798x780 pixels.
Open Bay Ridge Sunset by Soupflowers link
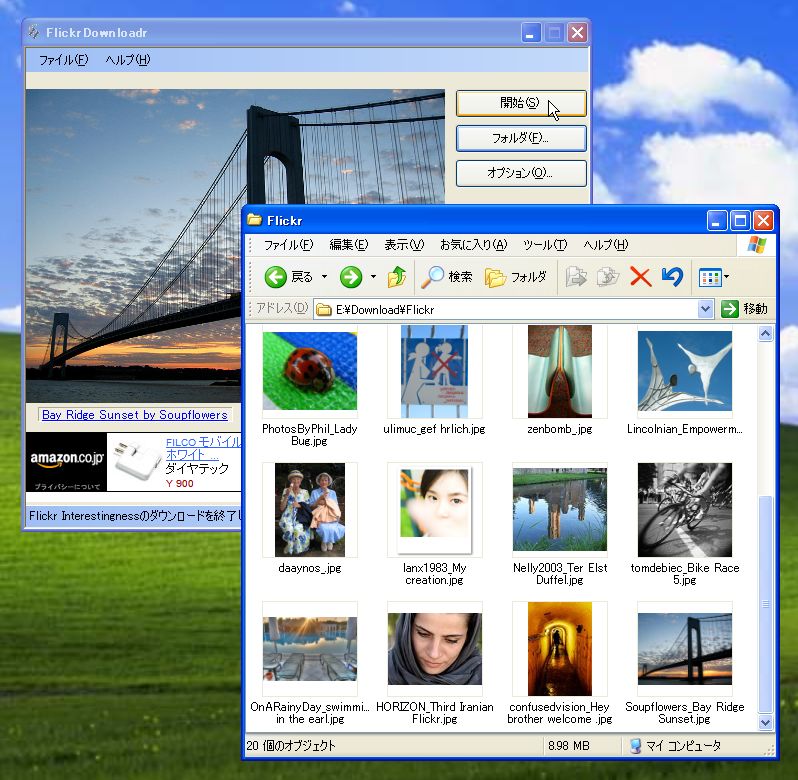point(135,415)
